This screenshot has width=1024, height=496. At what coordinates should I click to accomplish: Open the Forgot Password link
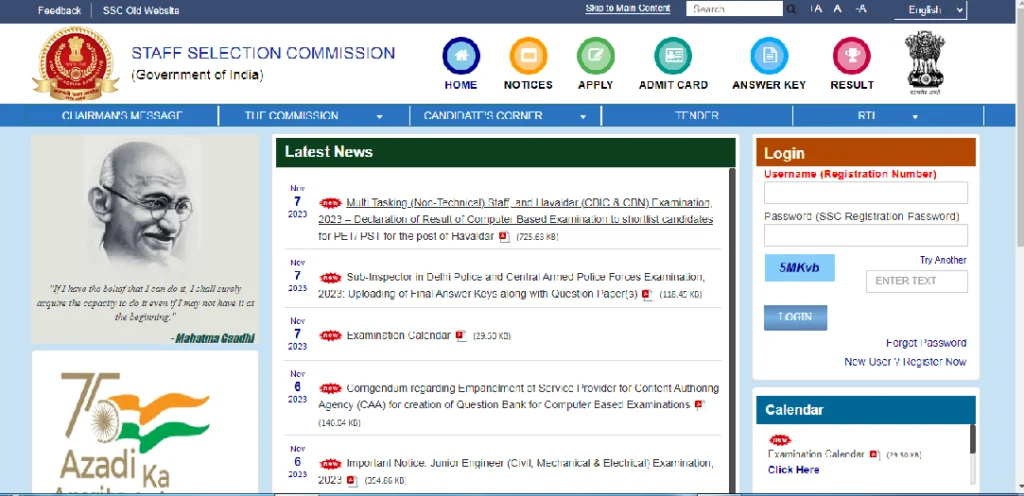[x=926, y=343]
